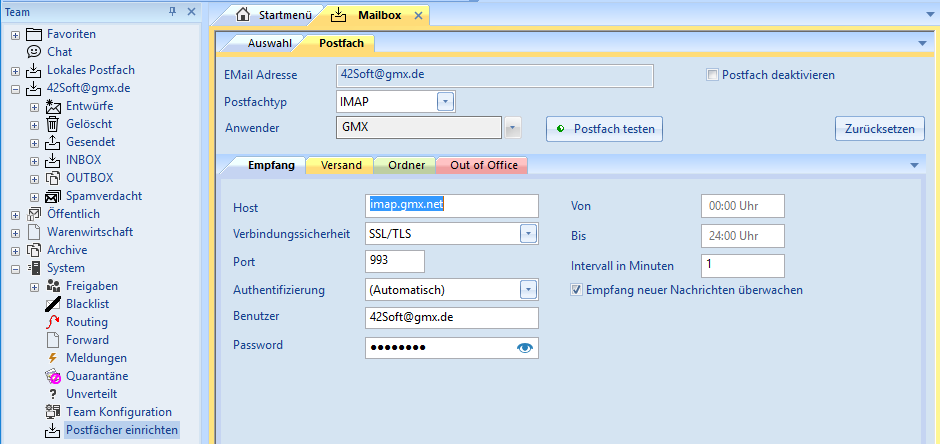Click the Bis time field
Viewport: 940px width, 444px height.
(742, 236)
